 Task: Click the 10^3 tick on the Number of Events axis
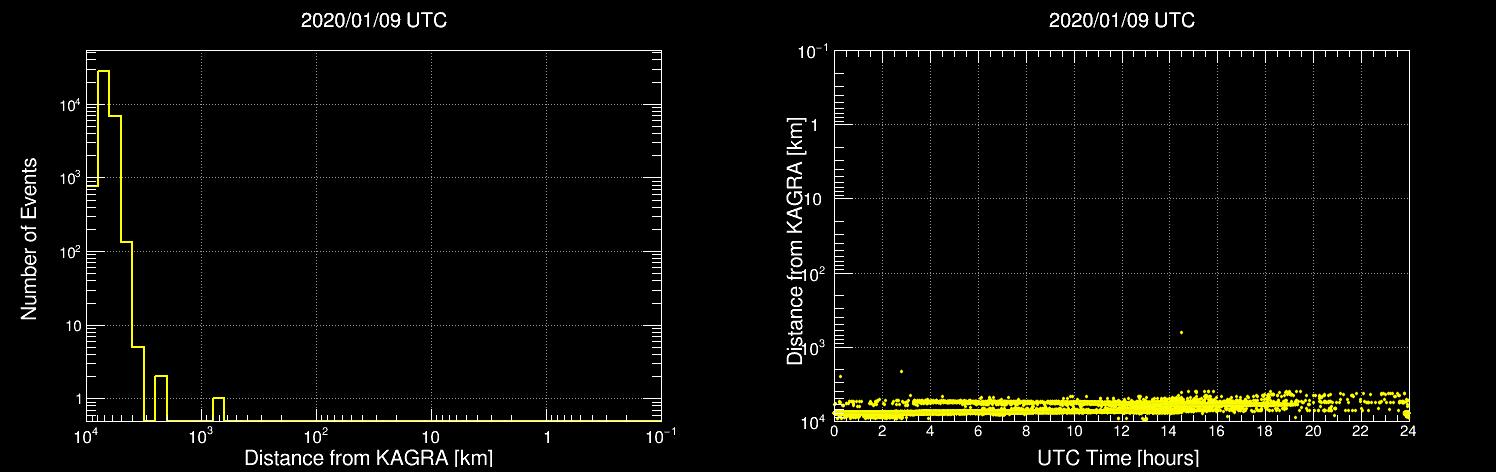pos(69,177)
